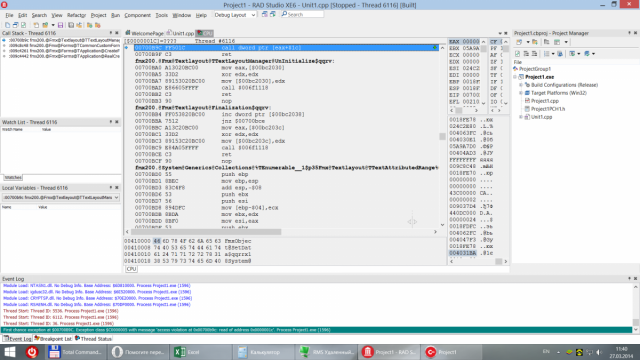This screenshot has width=640, height=360.
Task: Open the Windows Start button
Action: 10,352
